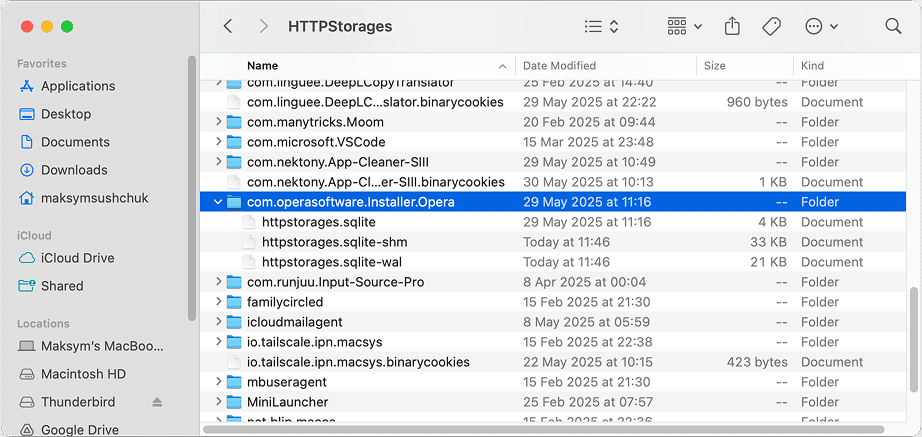Expand the io.tailscale.ipn.macsys folder
This screenshot has width=922, height=437.
[x=218, y=342]
